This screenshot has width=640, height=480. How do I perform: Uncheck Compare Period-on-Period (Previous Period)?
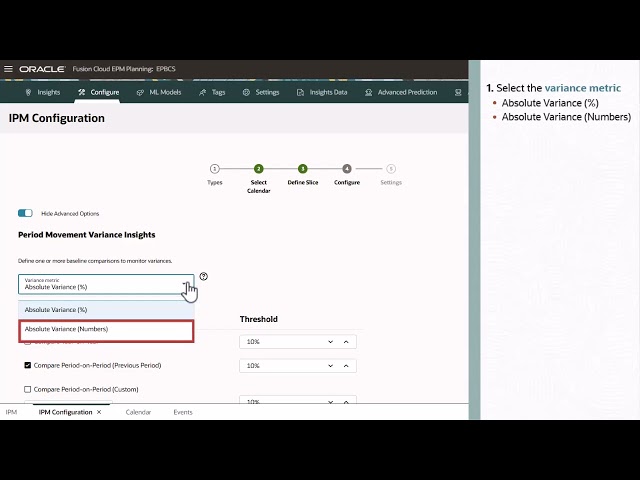pyautogui.click(x=28, y=365)
